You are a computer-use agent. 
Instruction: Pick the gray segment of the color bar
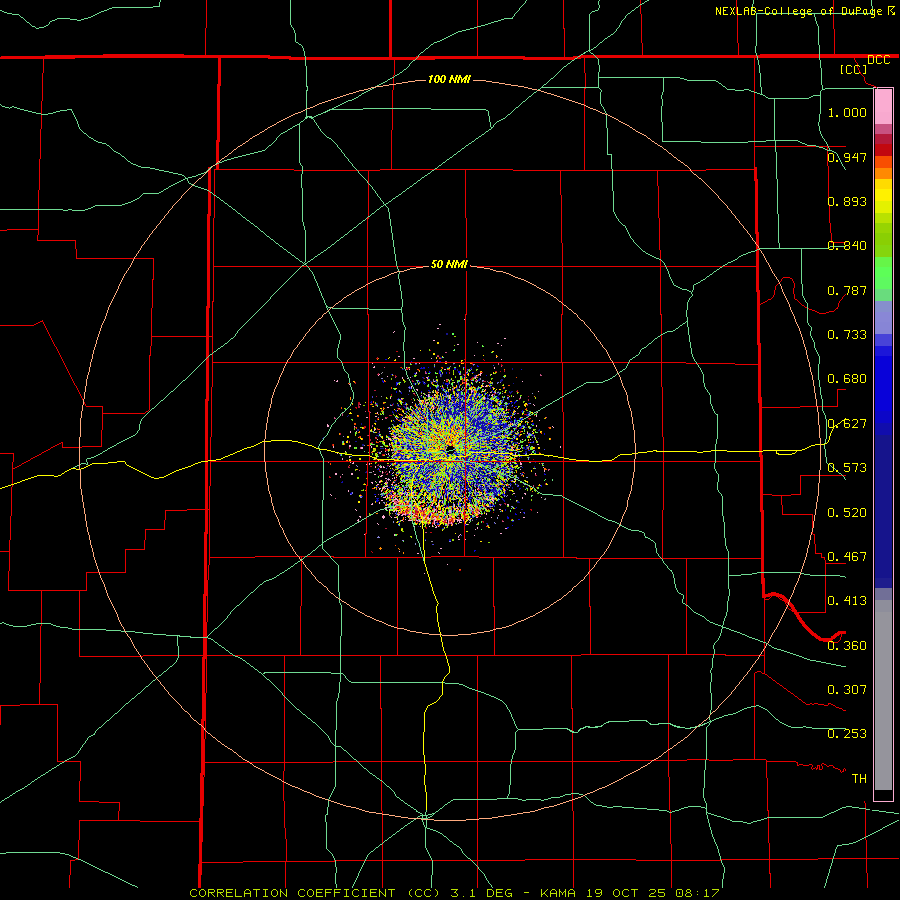[x=883, y=695]
